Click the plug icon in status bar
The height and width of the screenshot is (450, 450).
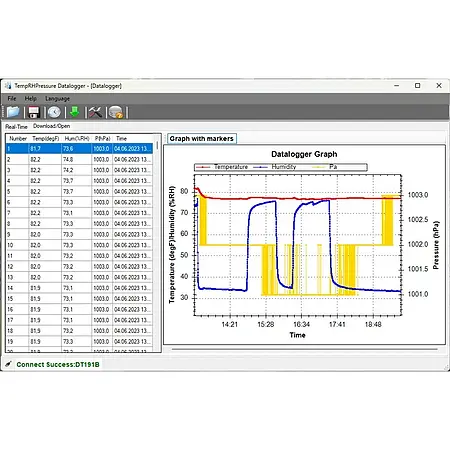pyautogui.click(x=8, y=364)
